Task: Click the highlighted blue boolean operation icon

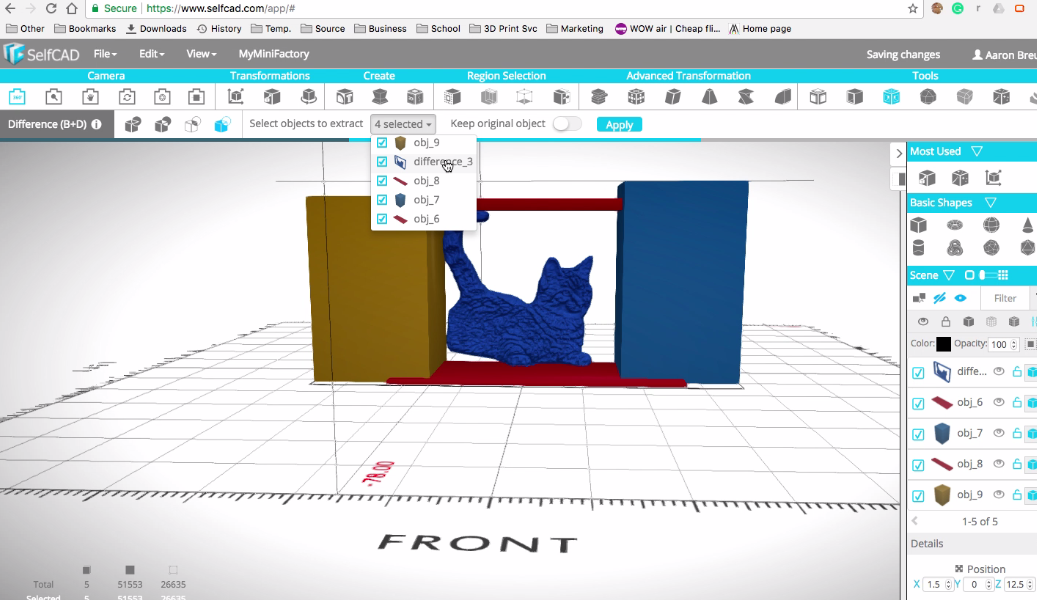Action: pos(222,124)
